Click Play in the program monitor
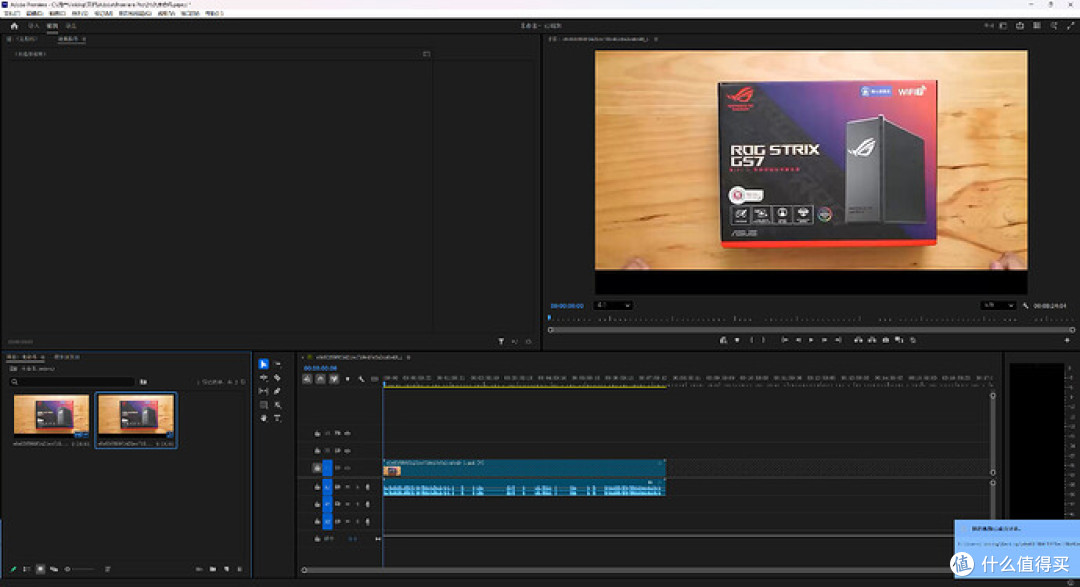The image size is (1080, 587). tap(811, 340)
